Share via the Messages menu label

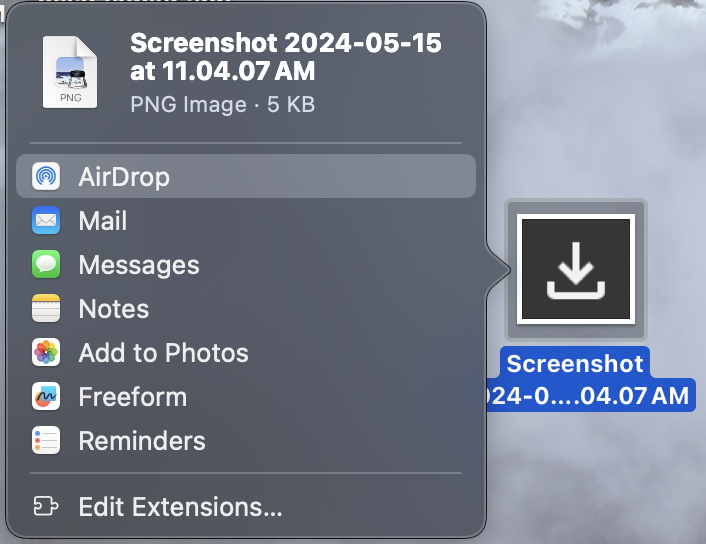[x=139, y=265]
